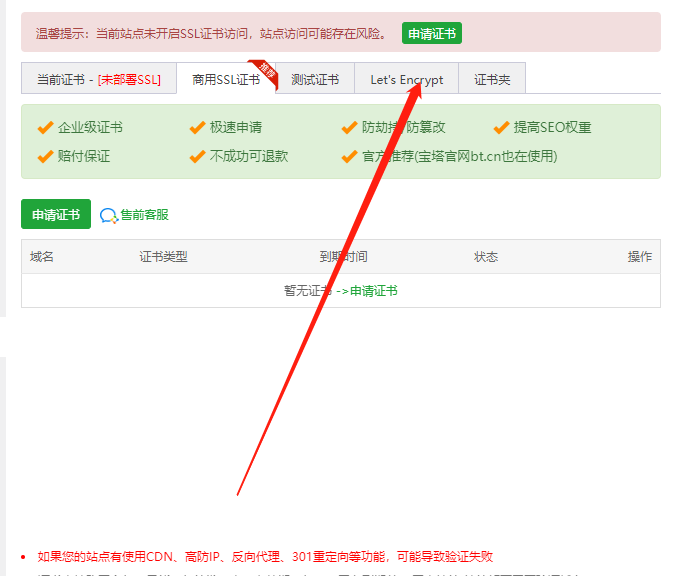This screenshot has height=576, width=673.
Task: Click the checkmark icon next to 赔付保证
Action: click(x=45, y=157)
